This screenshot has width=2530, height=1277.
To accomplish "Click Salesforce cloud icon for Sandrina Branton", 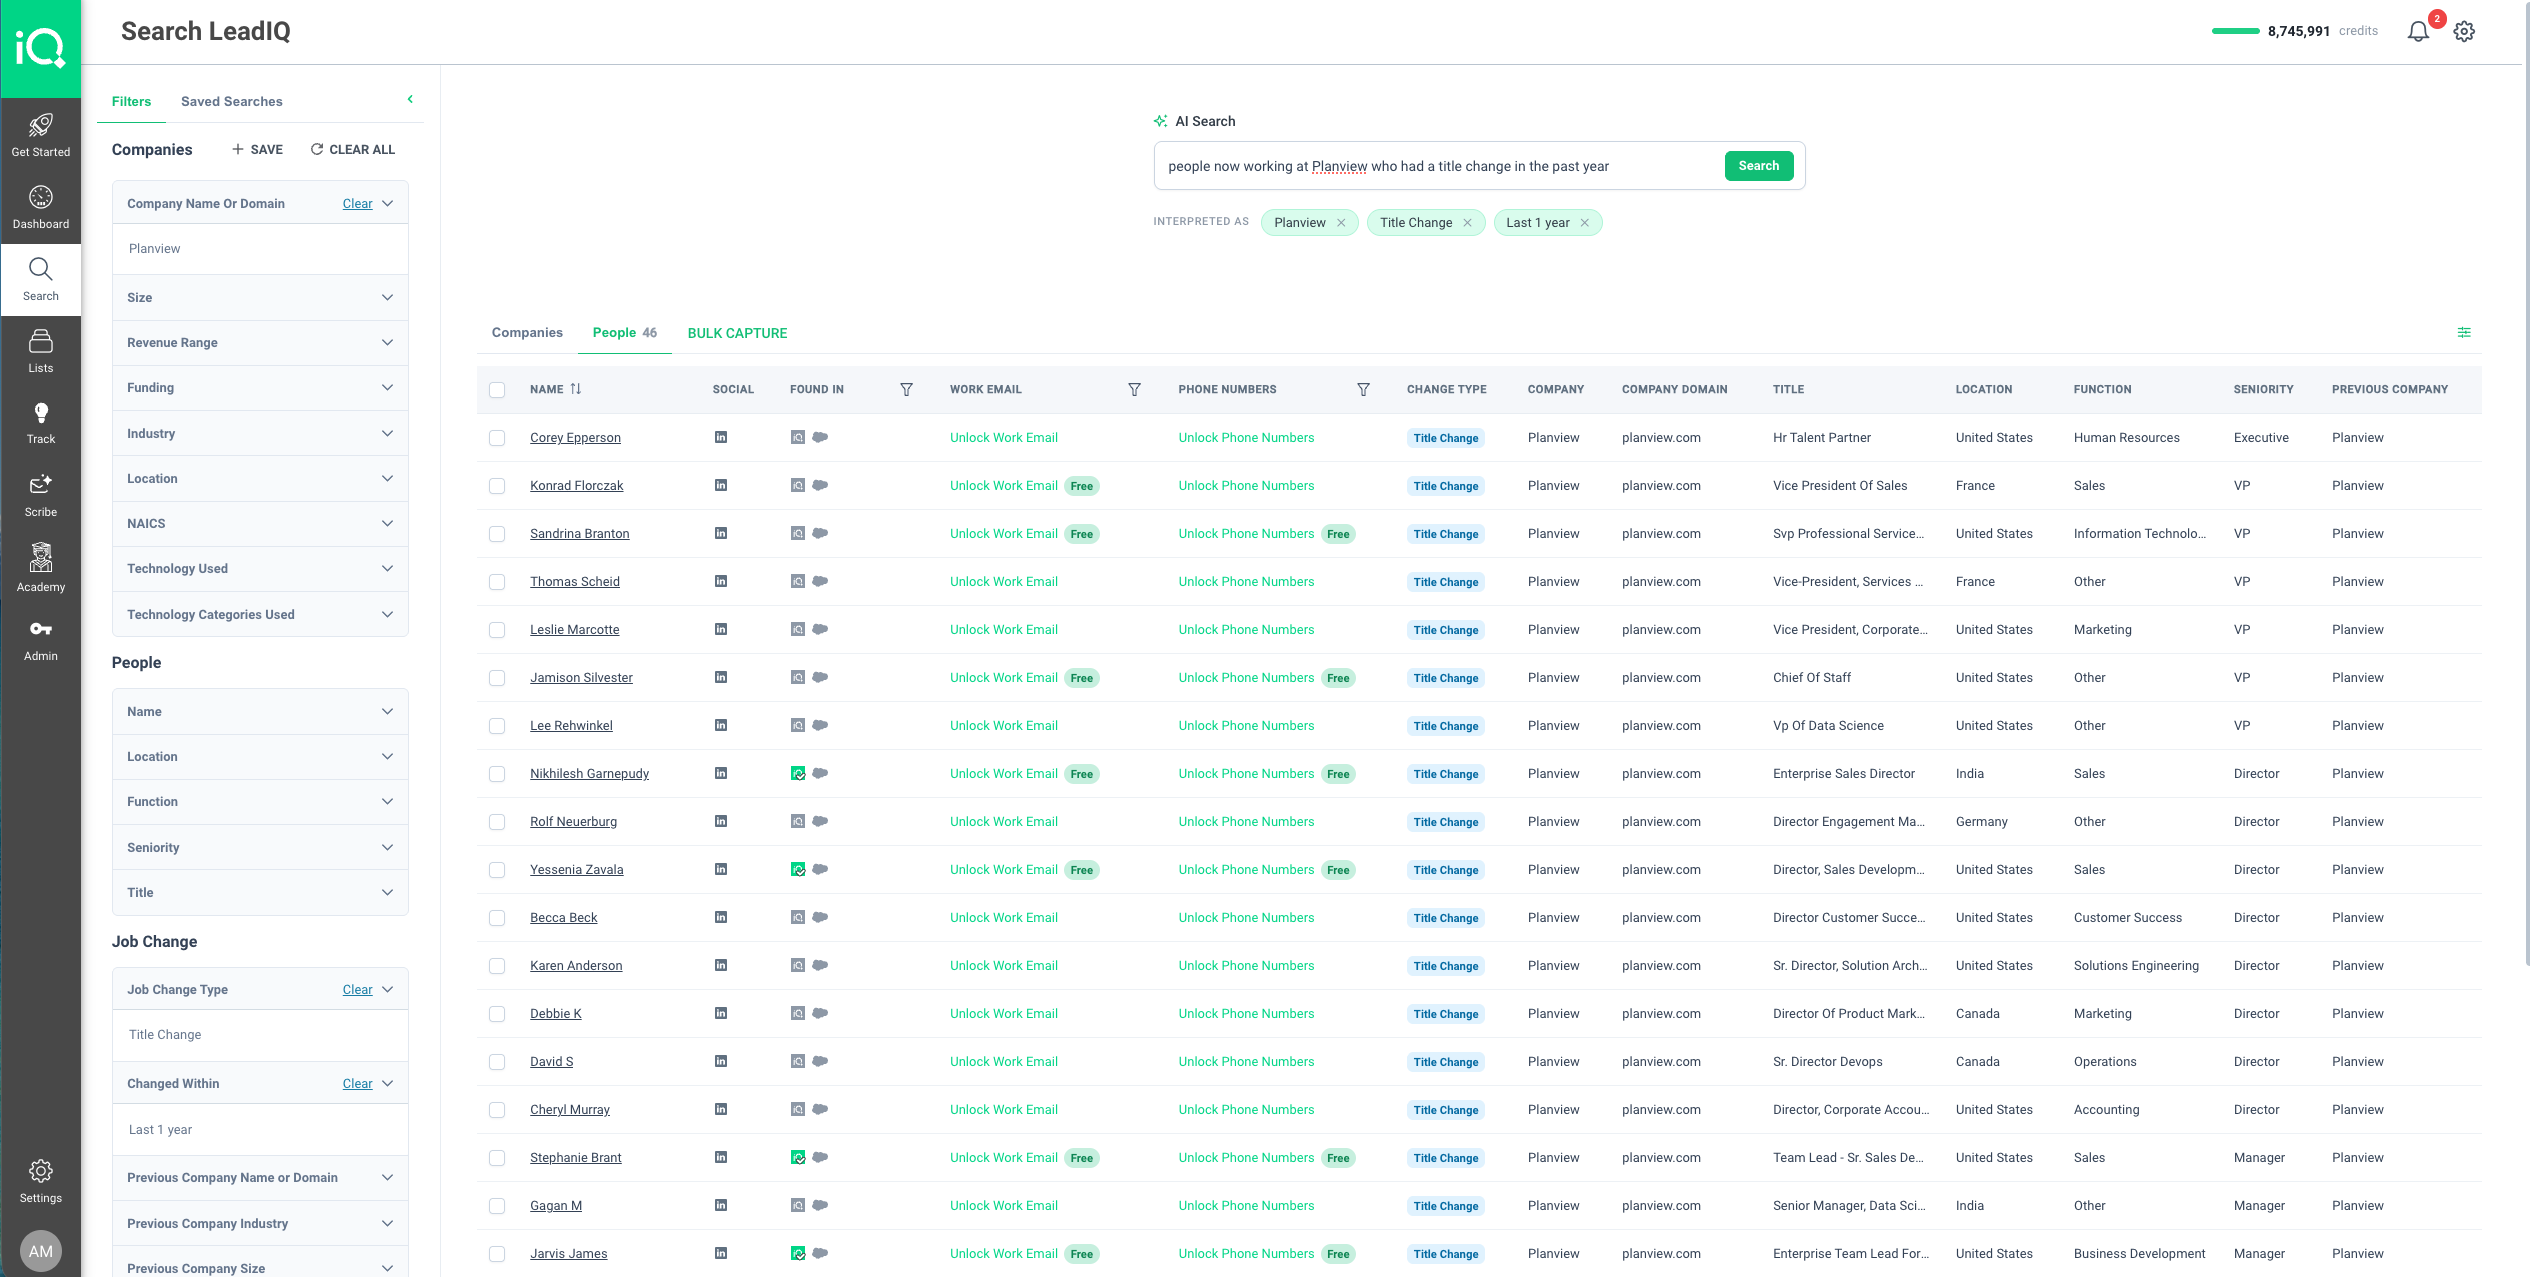I will [x=820, y=533].
